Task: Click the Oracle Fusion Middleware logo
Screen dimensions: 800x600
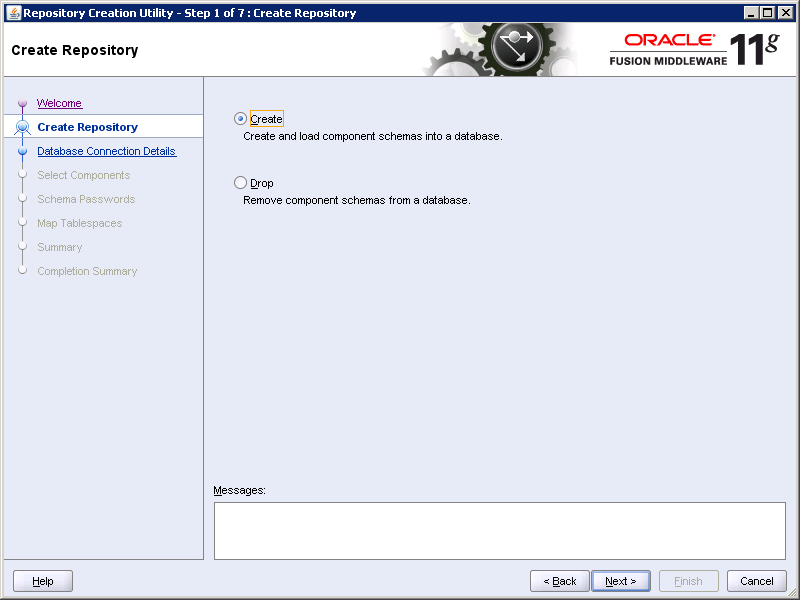Action: click(x=694, y=49)
